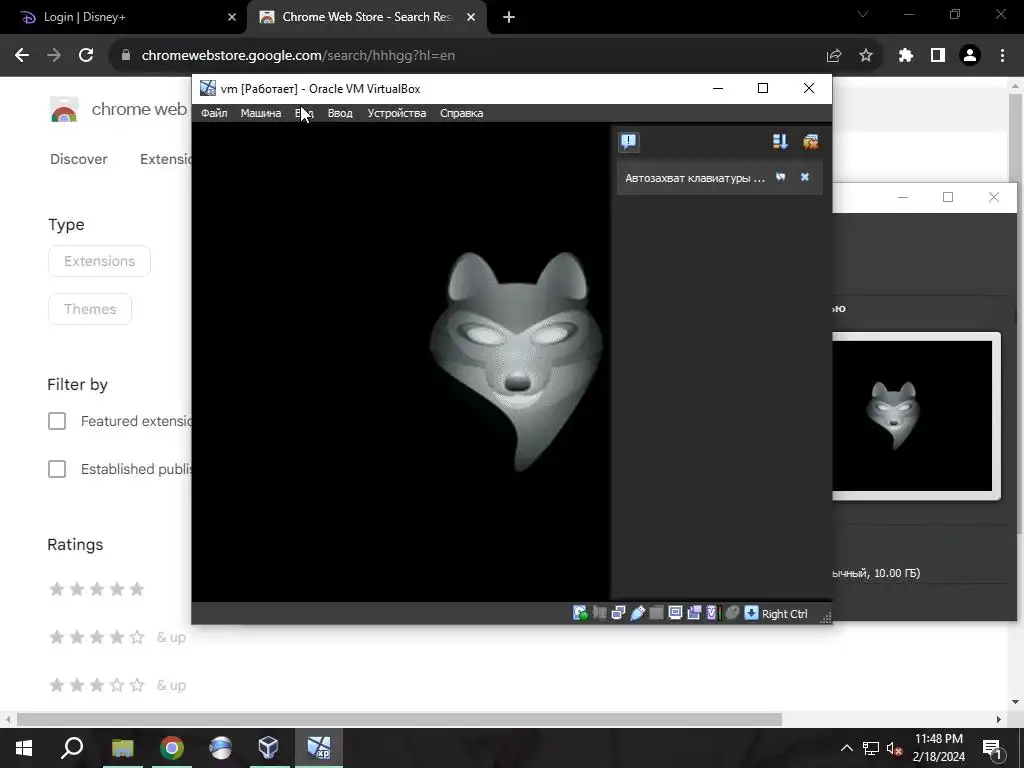1024x768 pixels.
Task: Open the Машина menu in VirtualBox
Action: tap(261, 113)
